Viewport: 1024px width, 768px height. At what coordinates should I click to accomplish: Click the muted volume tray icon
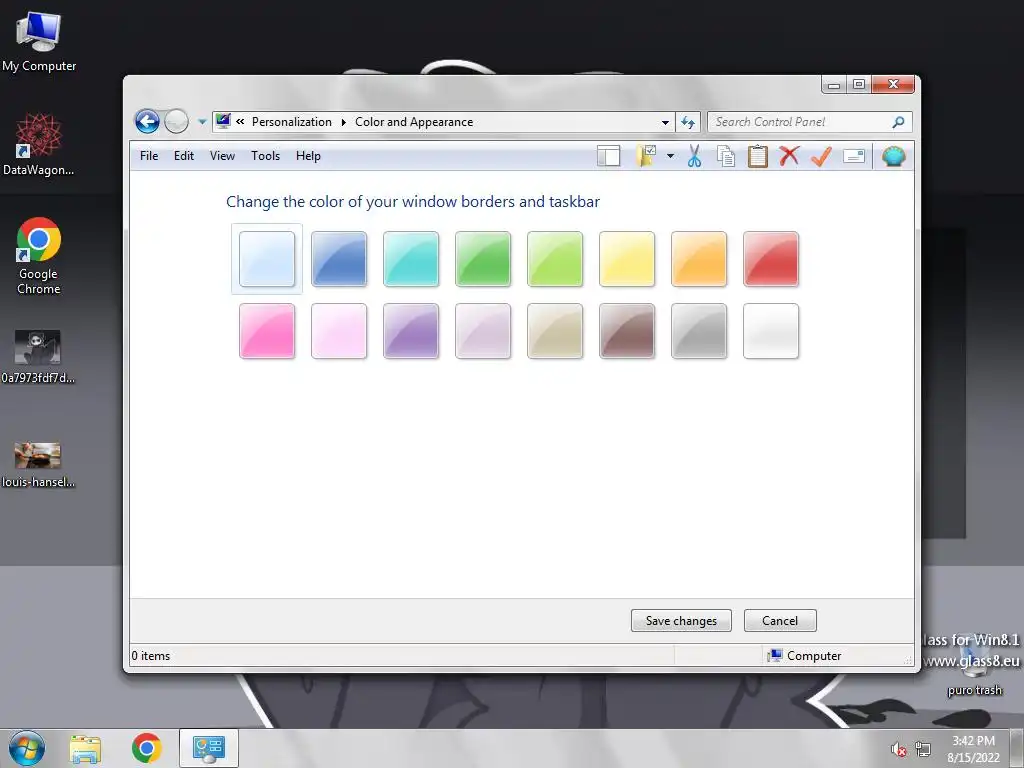899,750
